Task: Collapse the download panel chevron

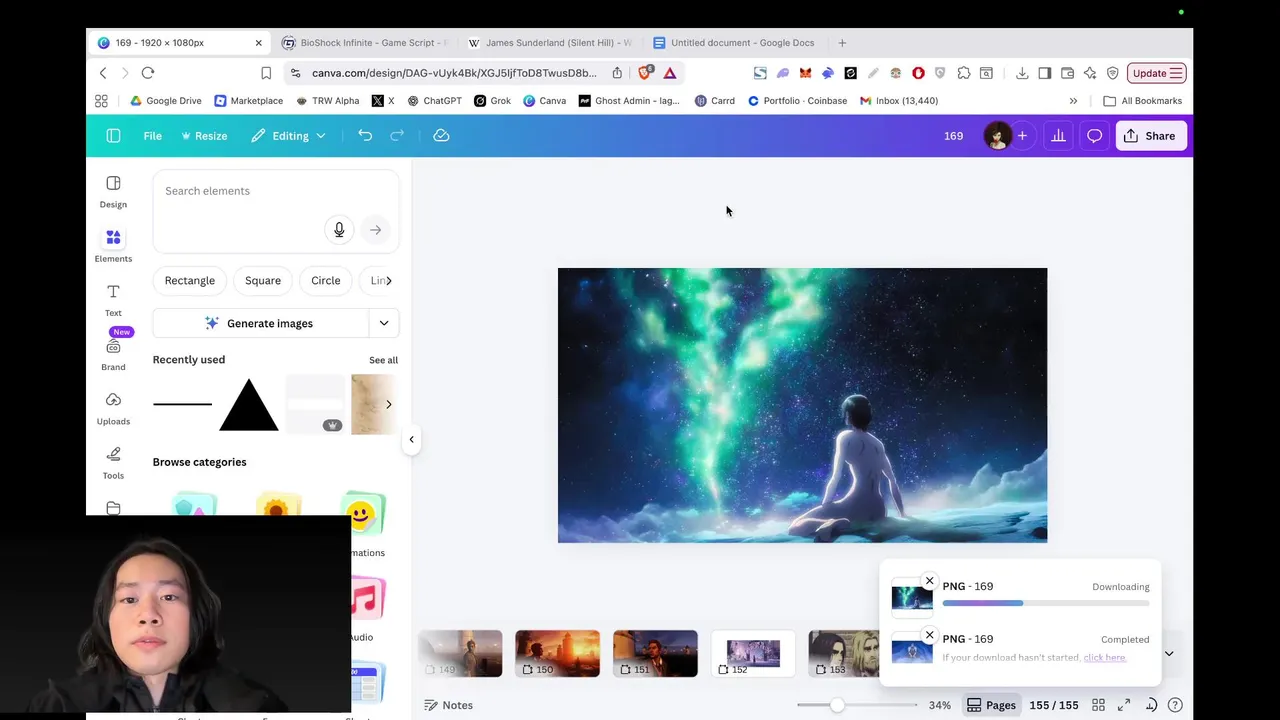Action: (1168, 654)
